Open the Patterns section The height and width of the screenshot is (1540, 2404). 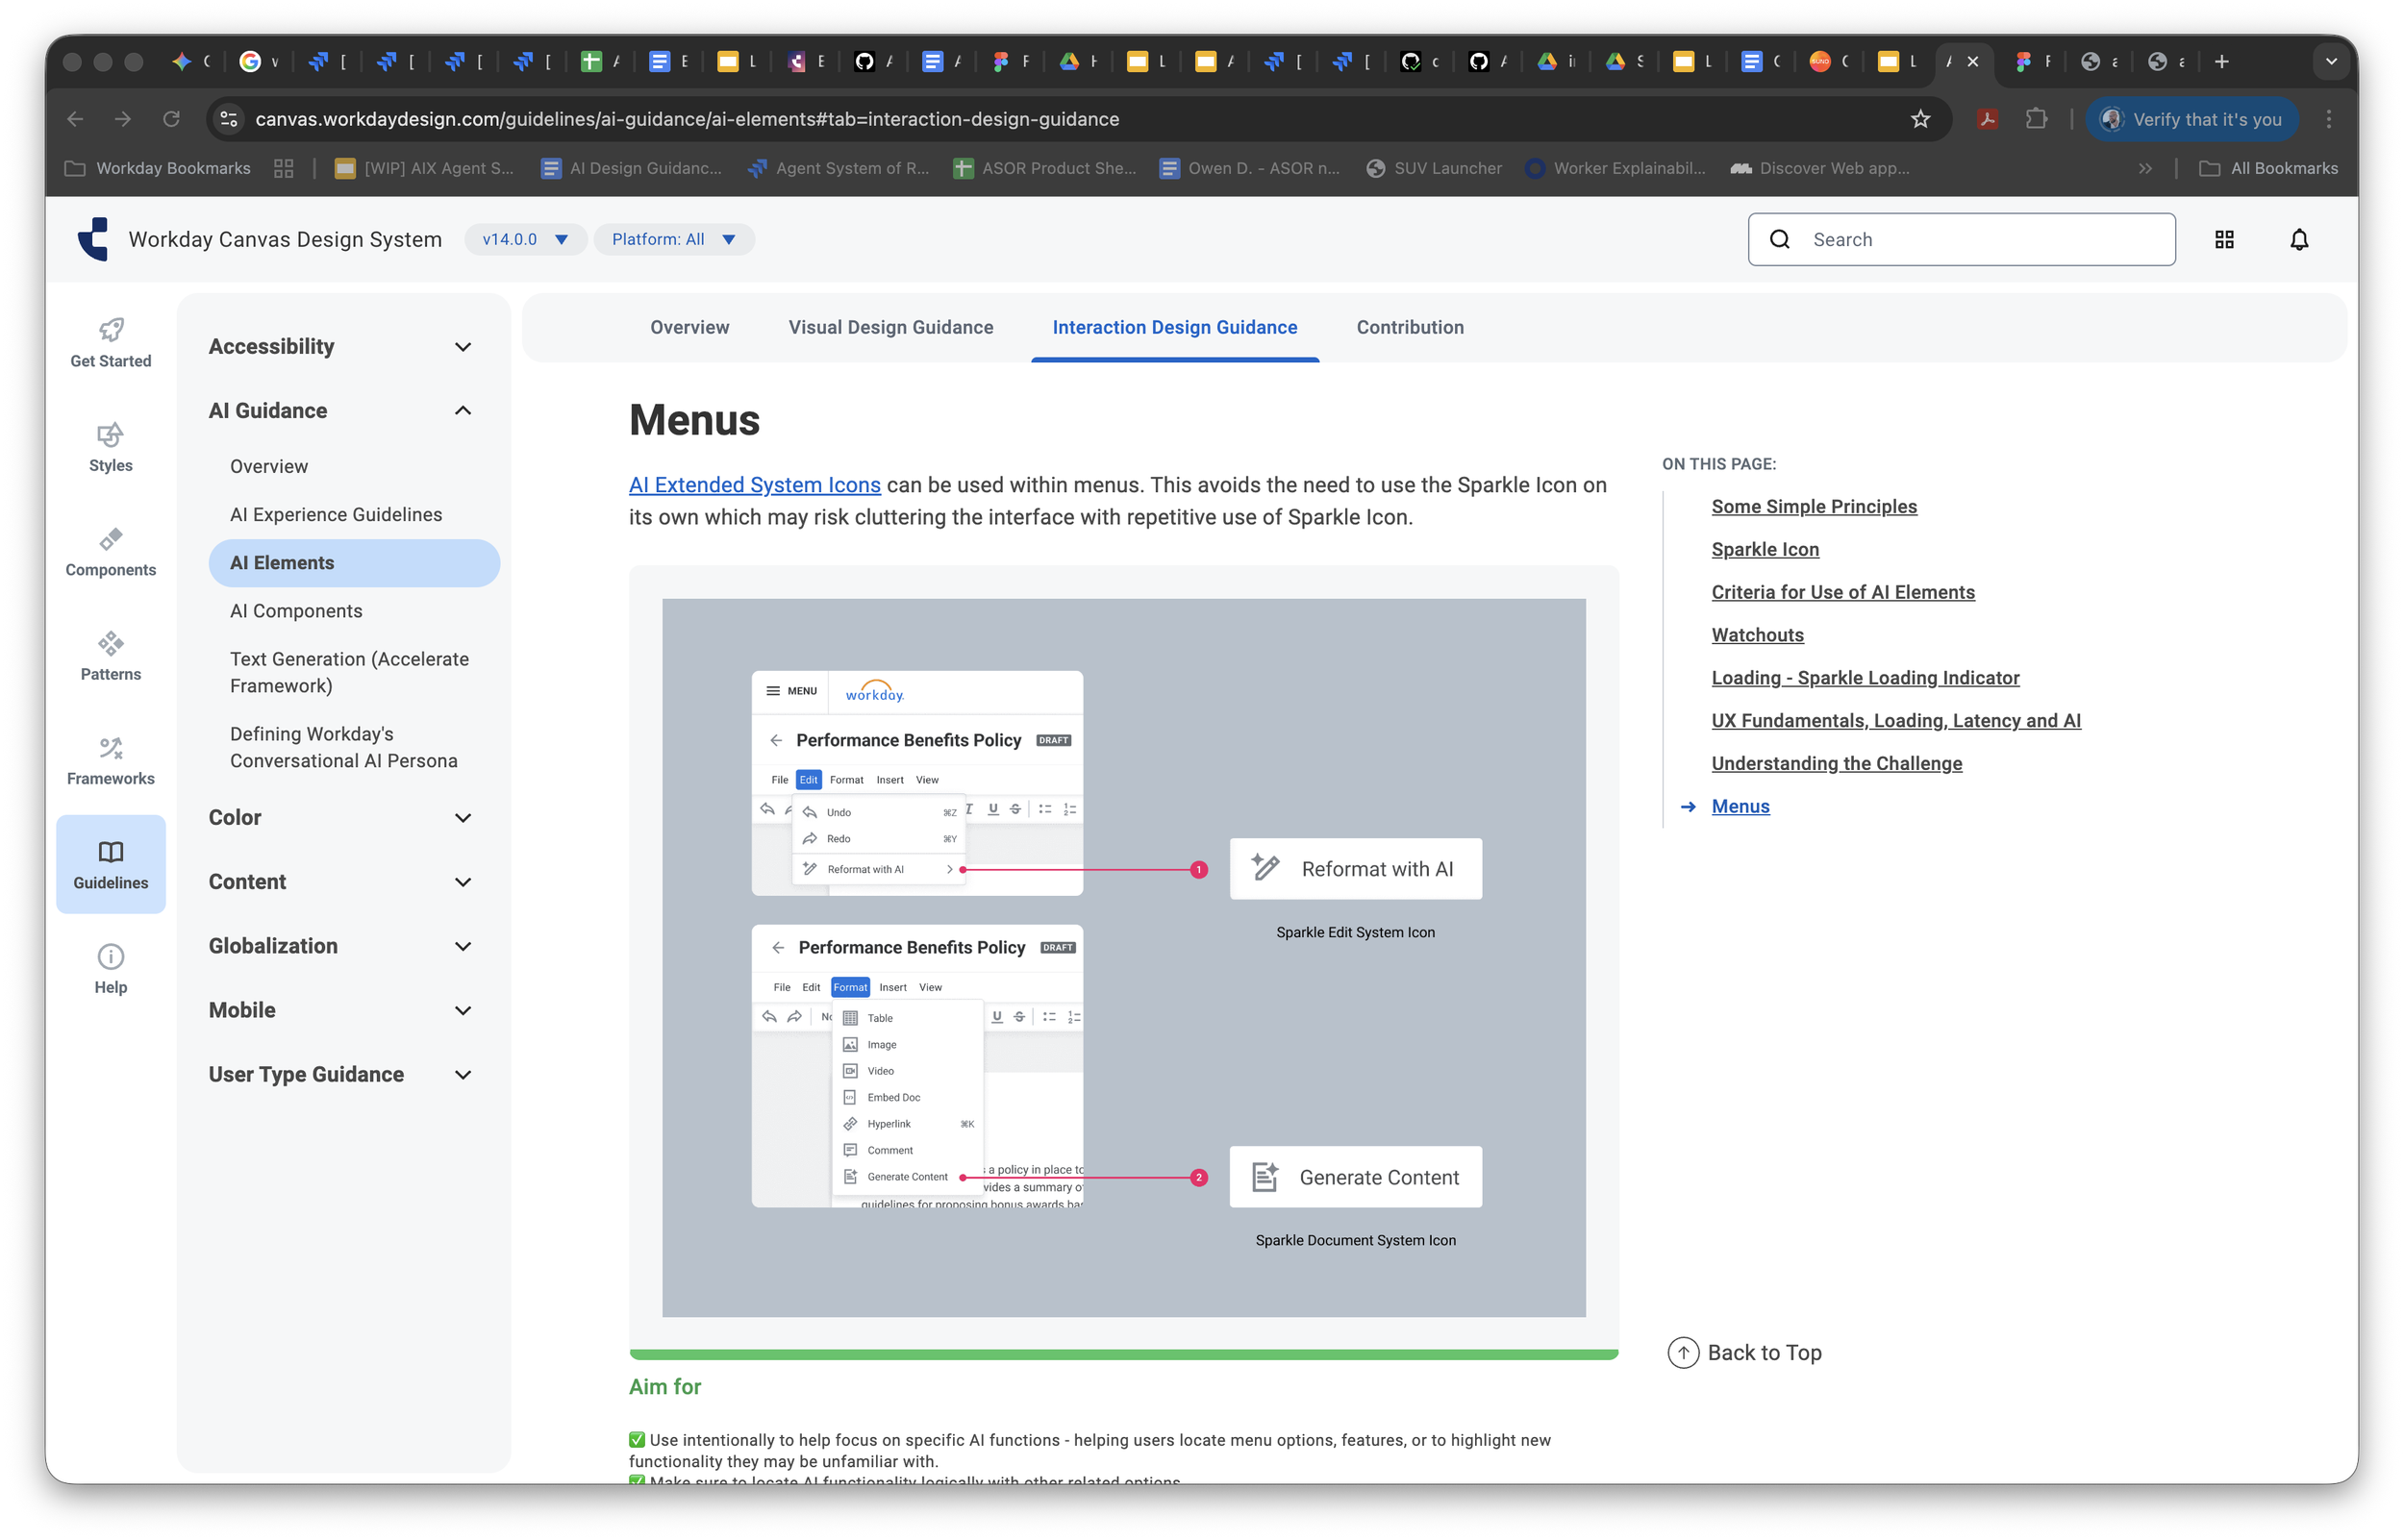click(111, 656)
